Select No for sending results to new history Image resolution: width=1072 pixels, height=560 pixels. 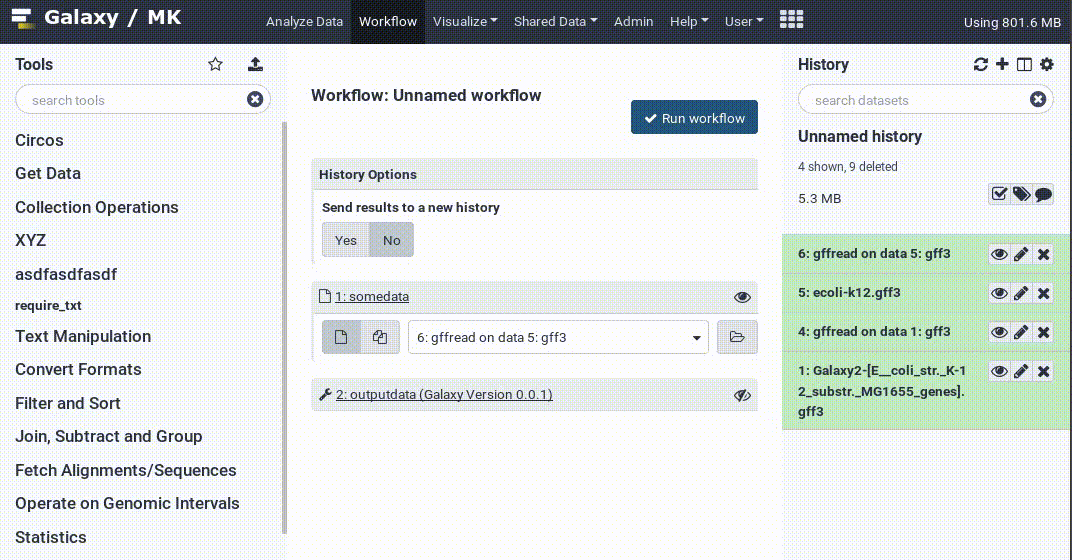click(391, 240)
